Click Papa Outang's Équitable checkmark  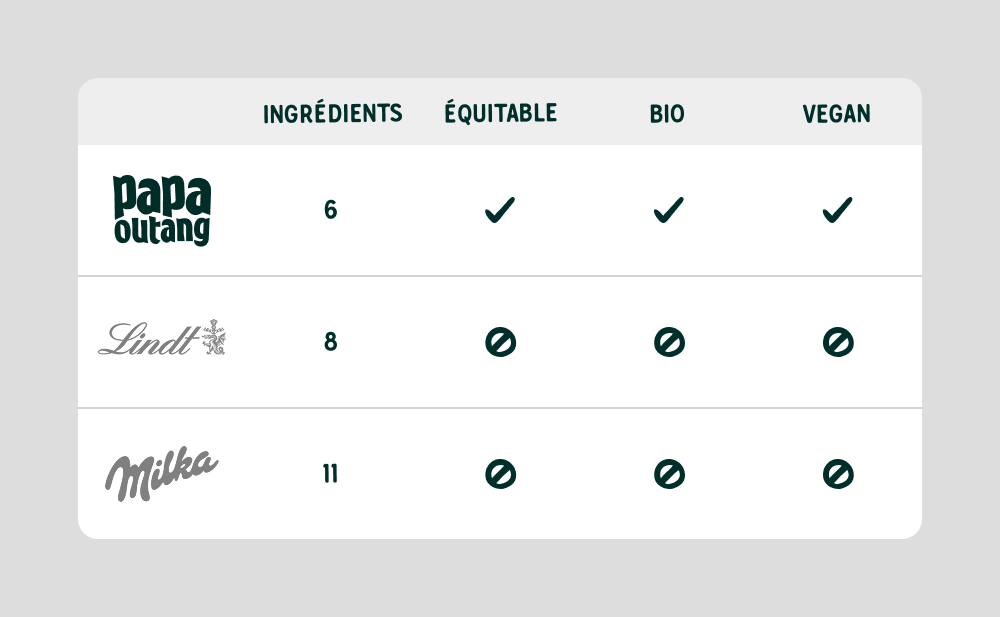500,210
